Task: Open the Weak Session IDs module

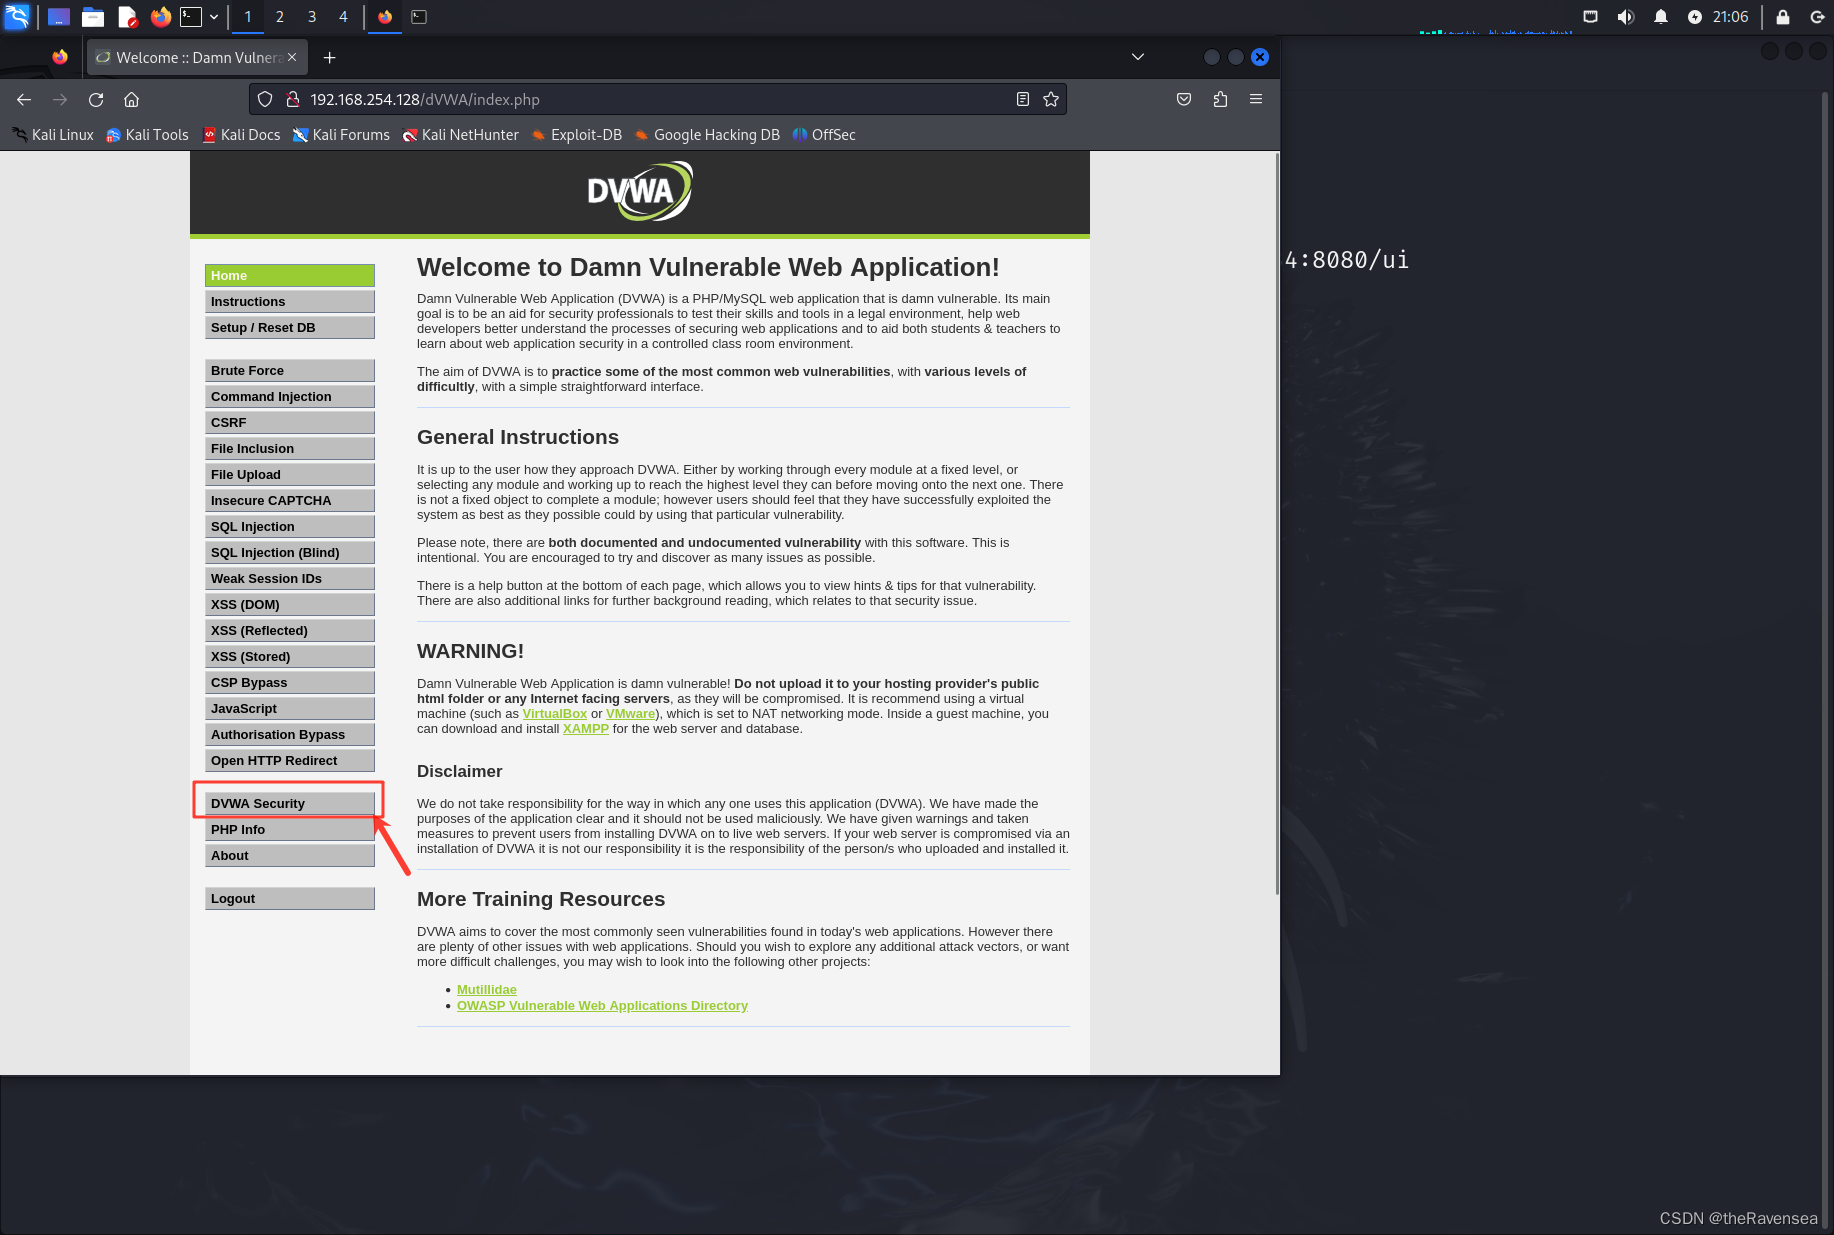Action: (290, 579)
